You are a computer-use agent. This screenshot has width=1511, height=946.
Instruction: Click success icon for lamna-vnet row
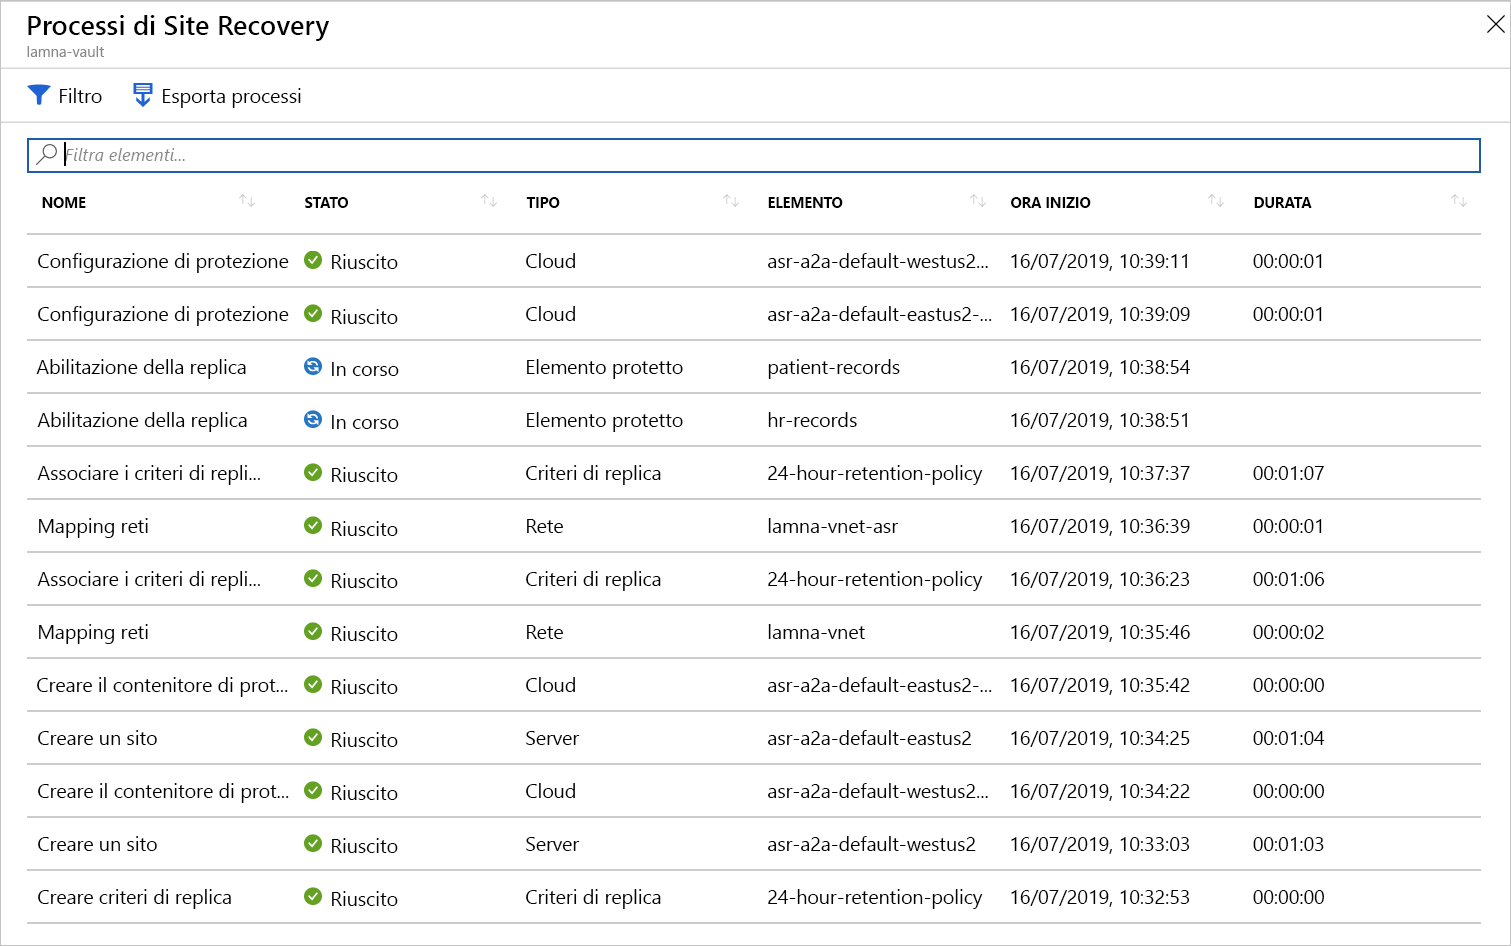(x=313, y=631)
